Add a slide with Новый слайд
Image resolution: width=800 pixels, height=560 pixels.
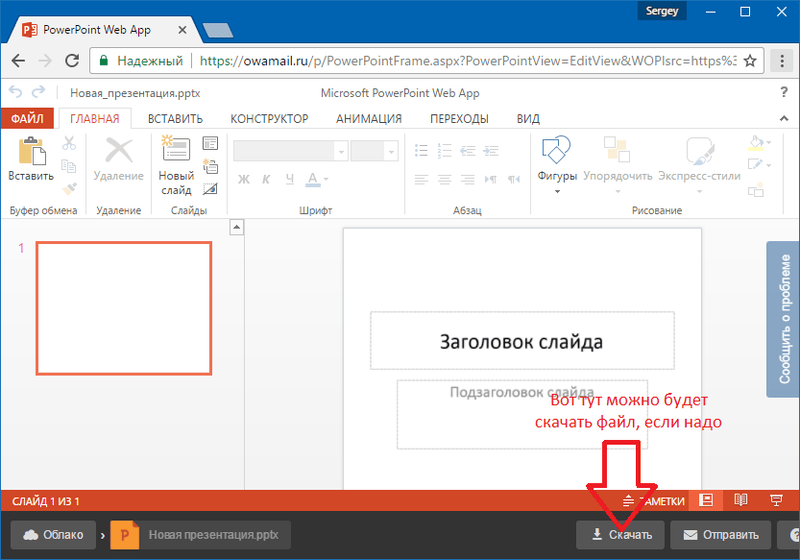[x=176, y=165]
